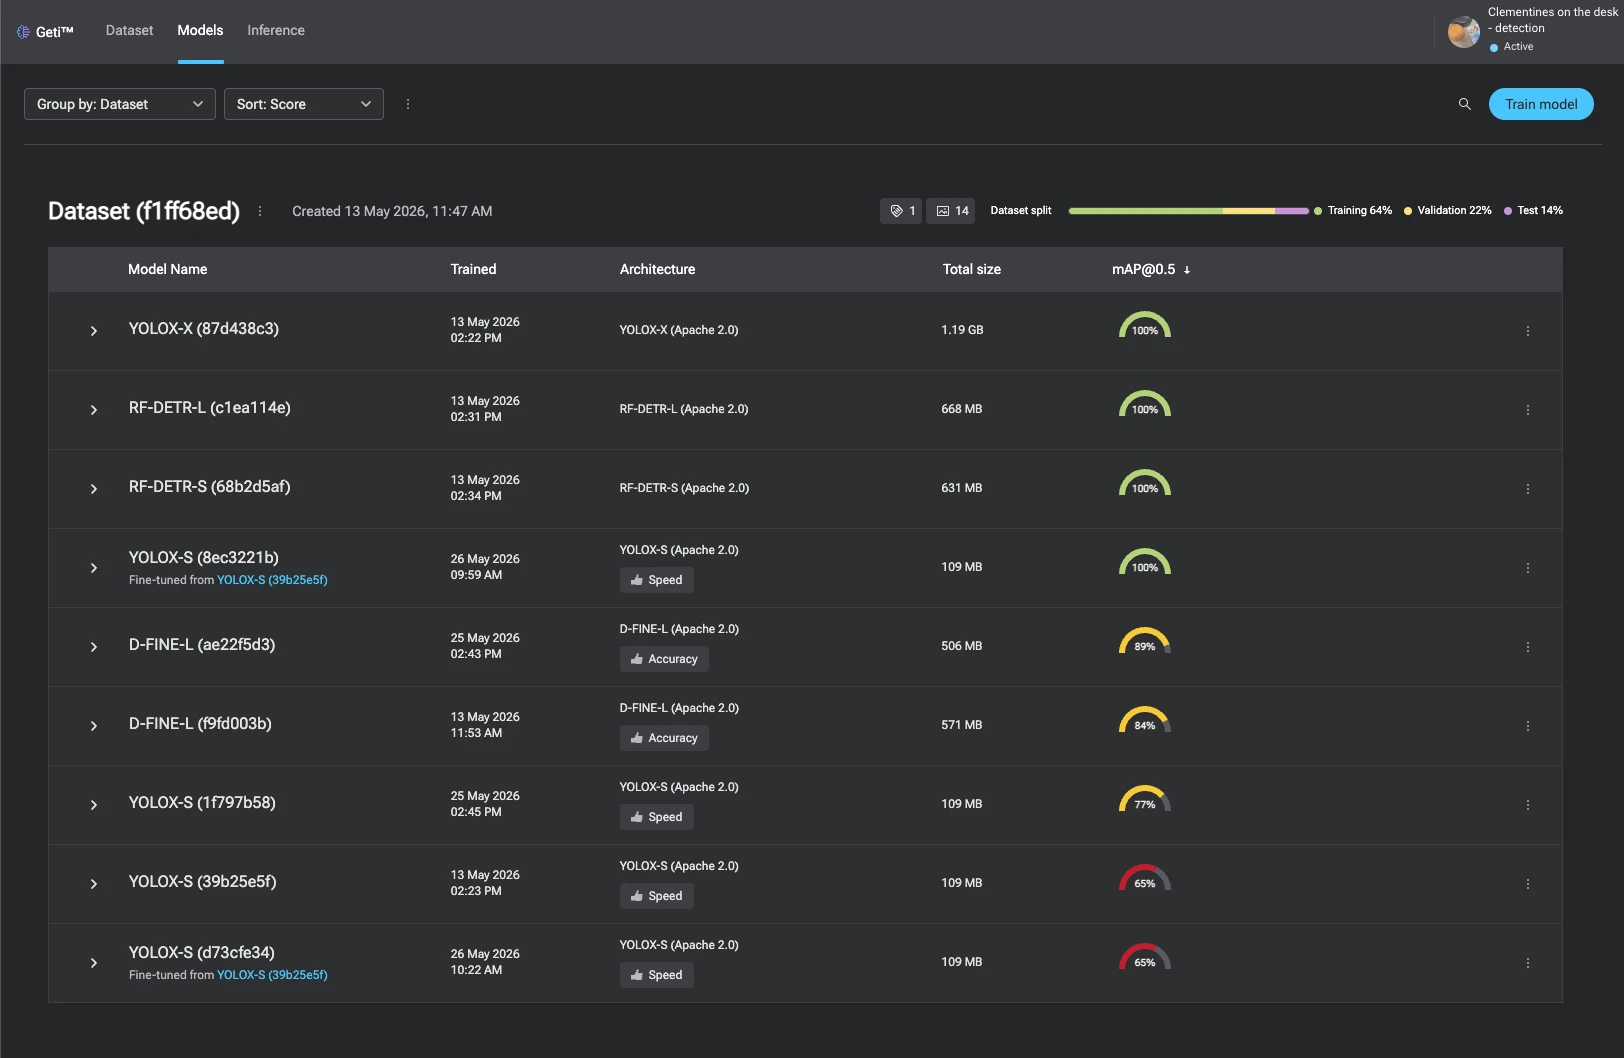Open more options beside Sort dropdown
This screenshot has width=1624, height=1058.
tap(408, 104)
